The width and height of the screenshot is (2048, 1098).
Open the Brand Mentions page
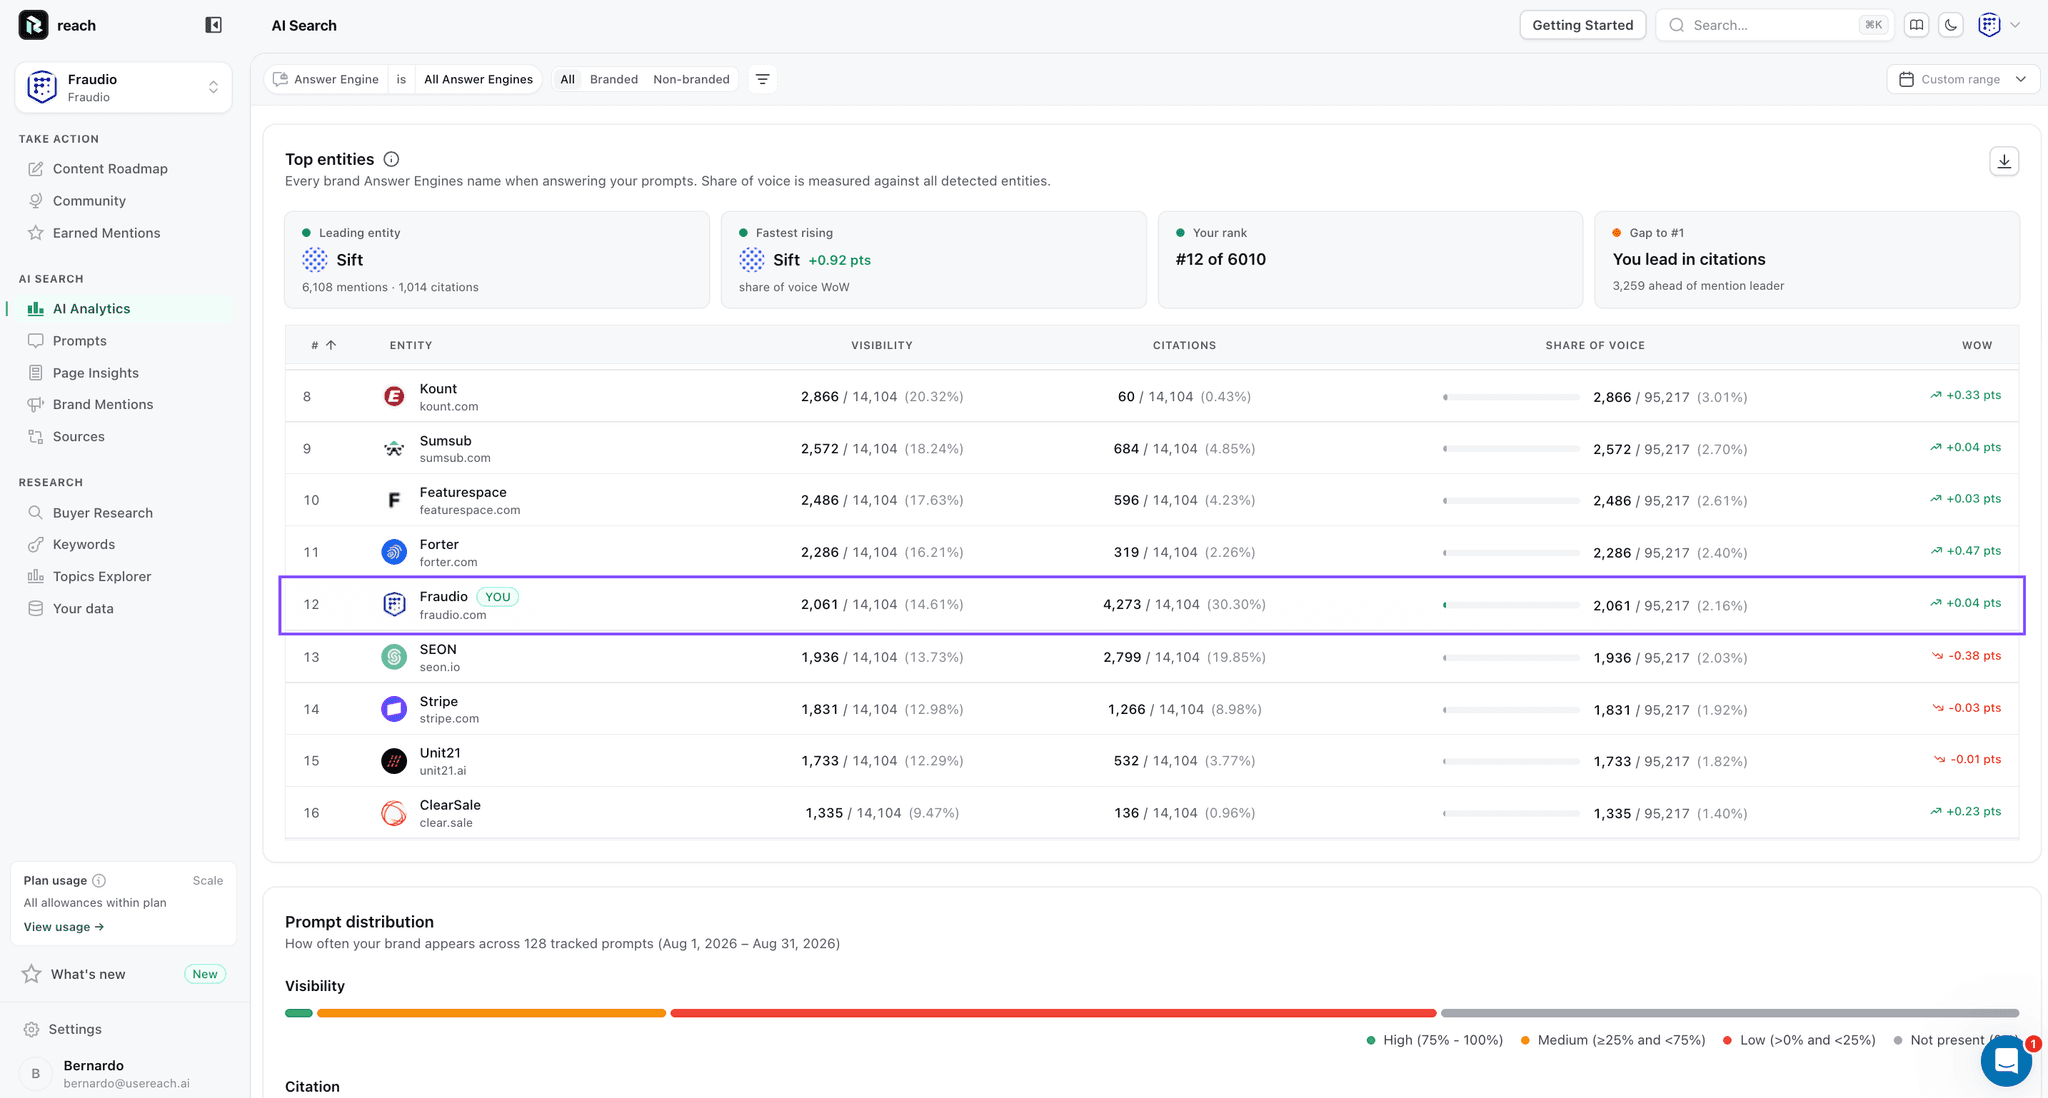click(x=102, y=404)
